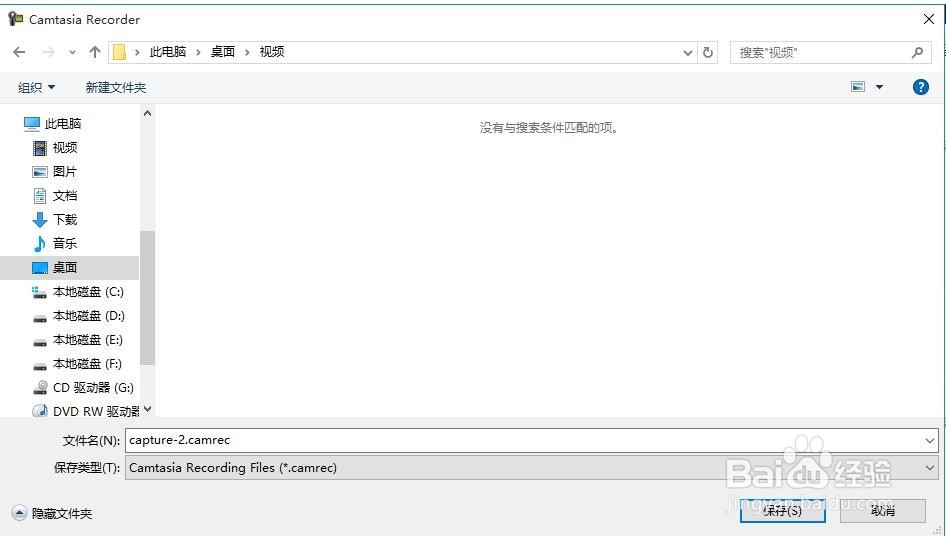
Task: Open the 文件名 history dropdown arrow
Action: (x=930, y=441)
